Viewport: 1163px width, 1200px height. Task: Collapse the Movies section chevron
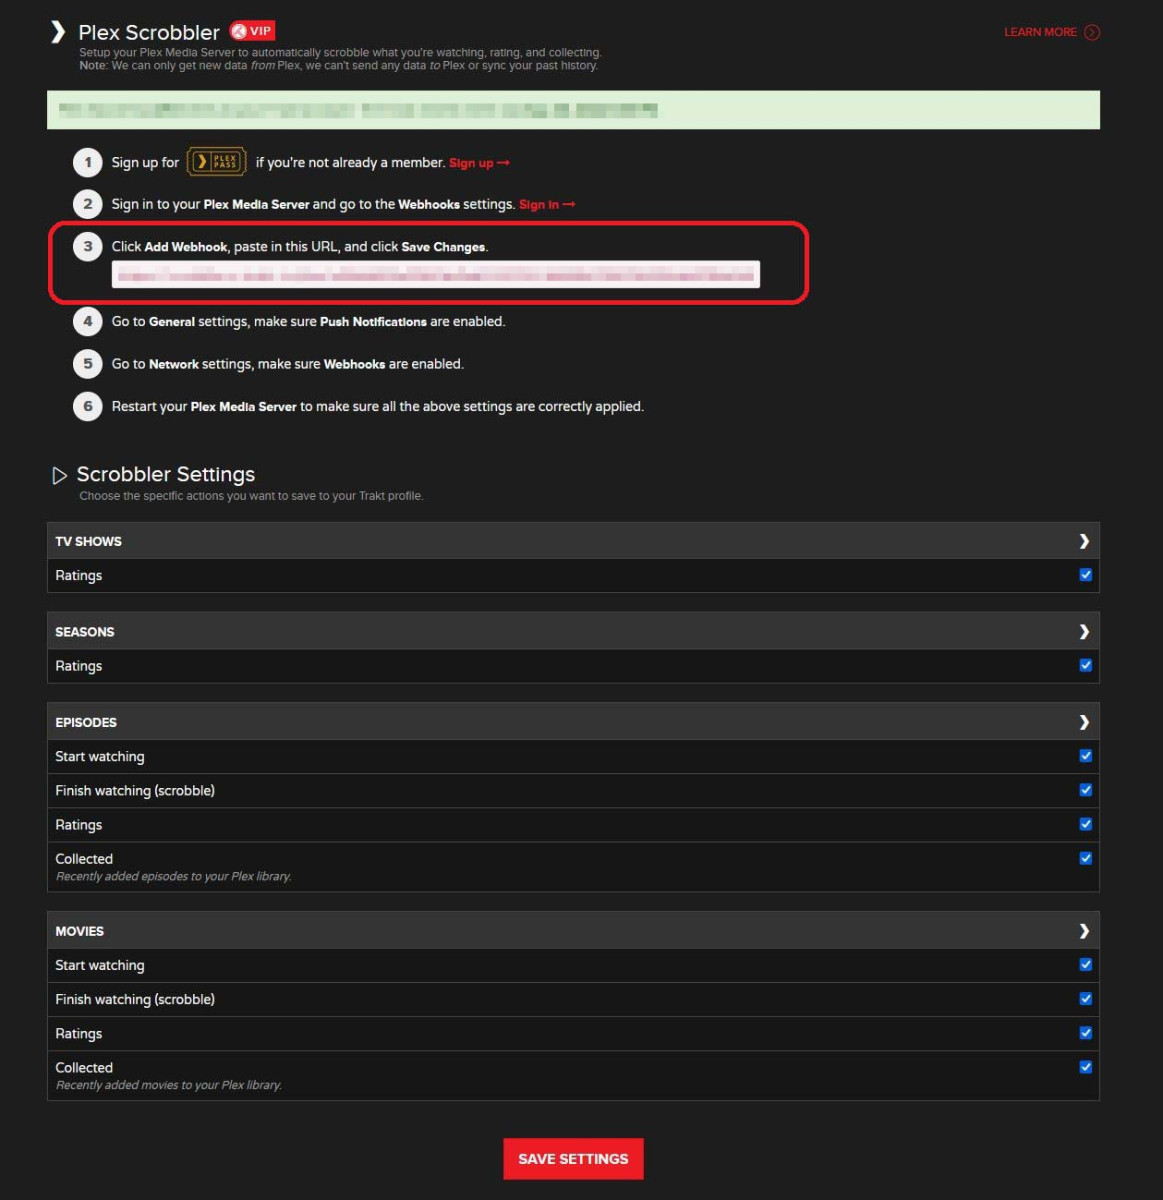click(1084, 931)
